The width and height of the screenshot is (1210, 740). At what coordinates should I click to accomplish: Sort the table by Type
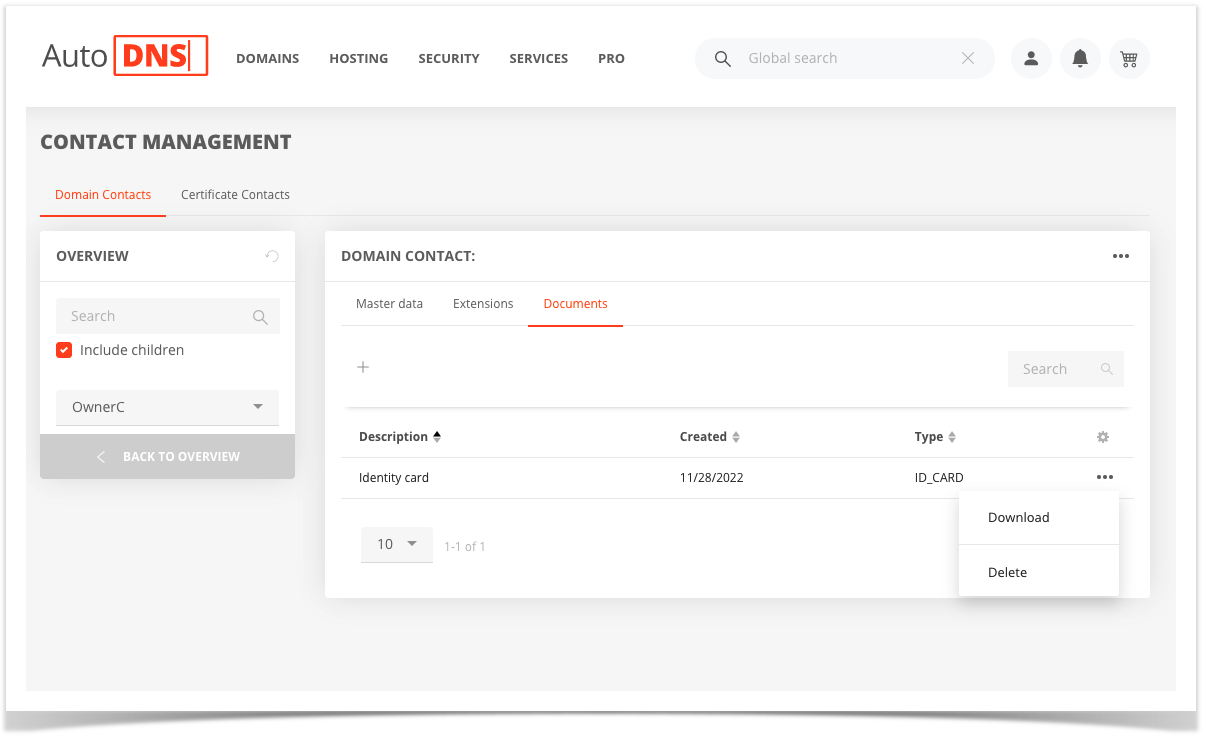[935, 437]
